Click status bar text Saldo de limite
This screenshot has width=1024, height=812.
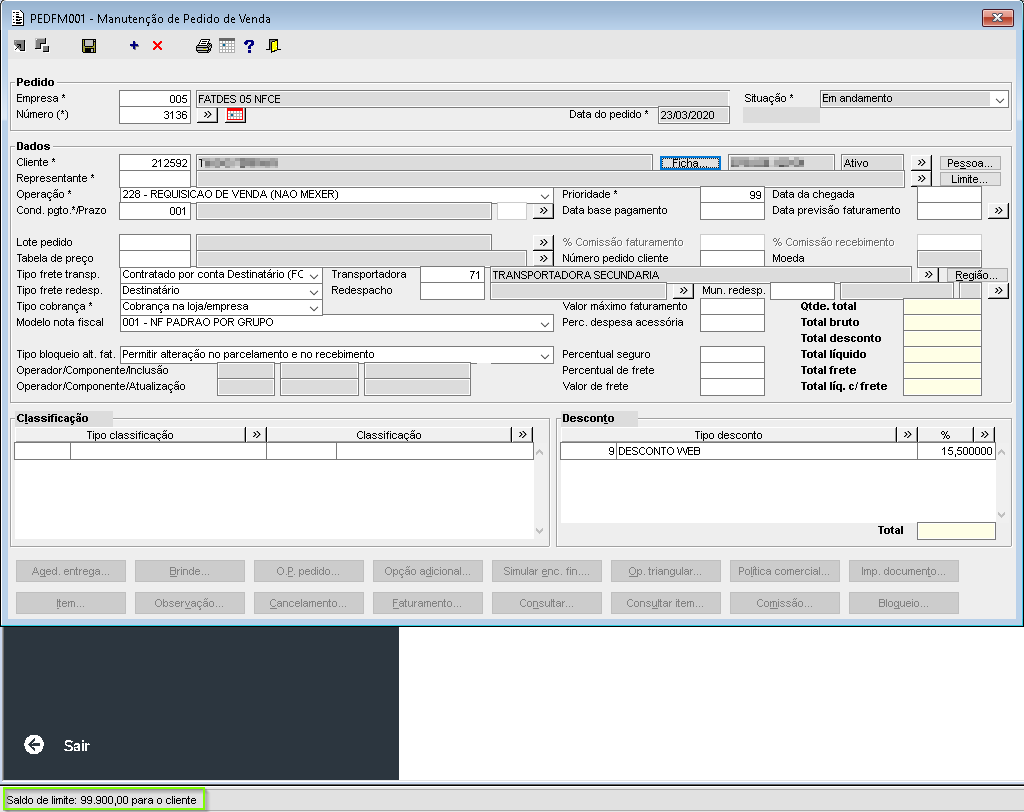pyautogui.click(x=101, y=800)
